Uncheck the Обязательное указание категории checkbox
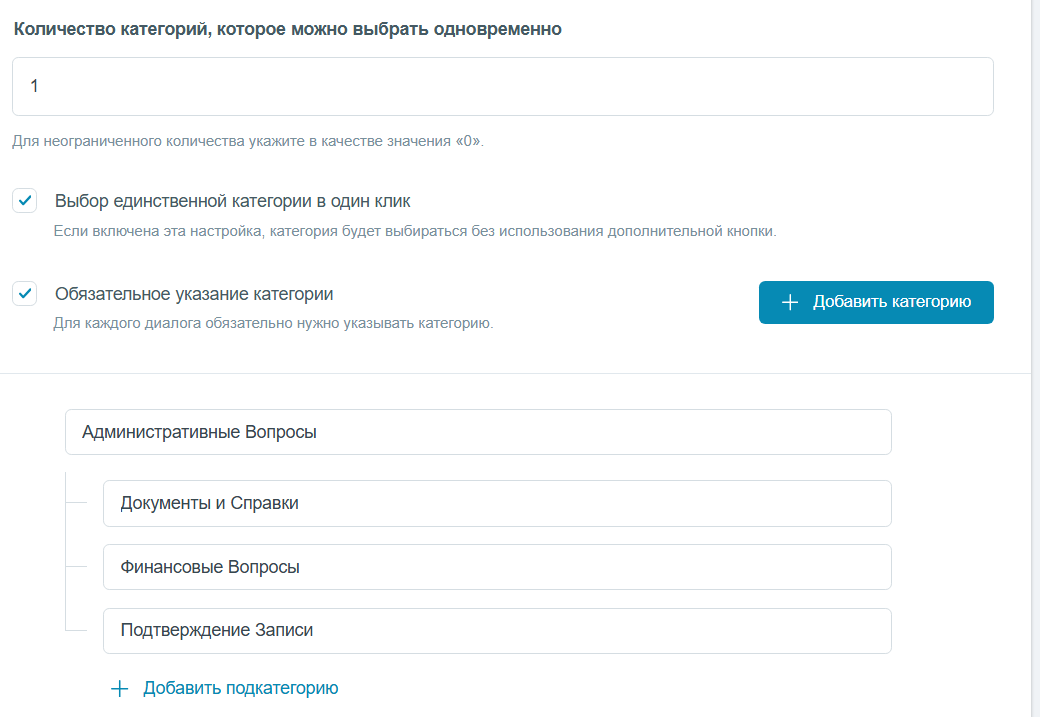 (x=25, y=294)
